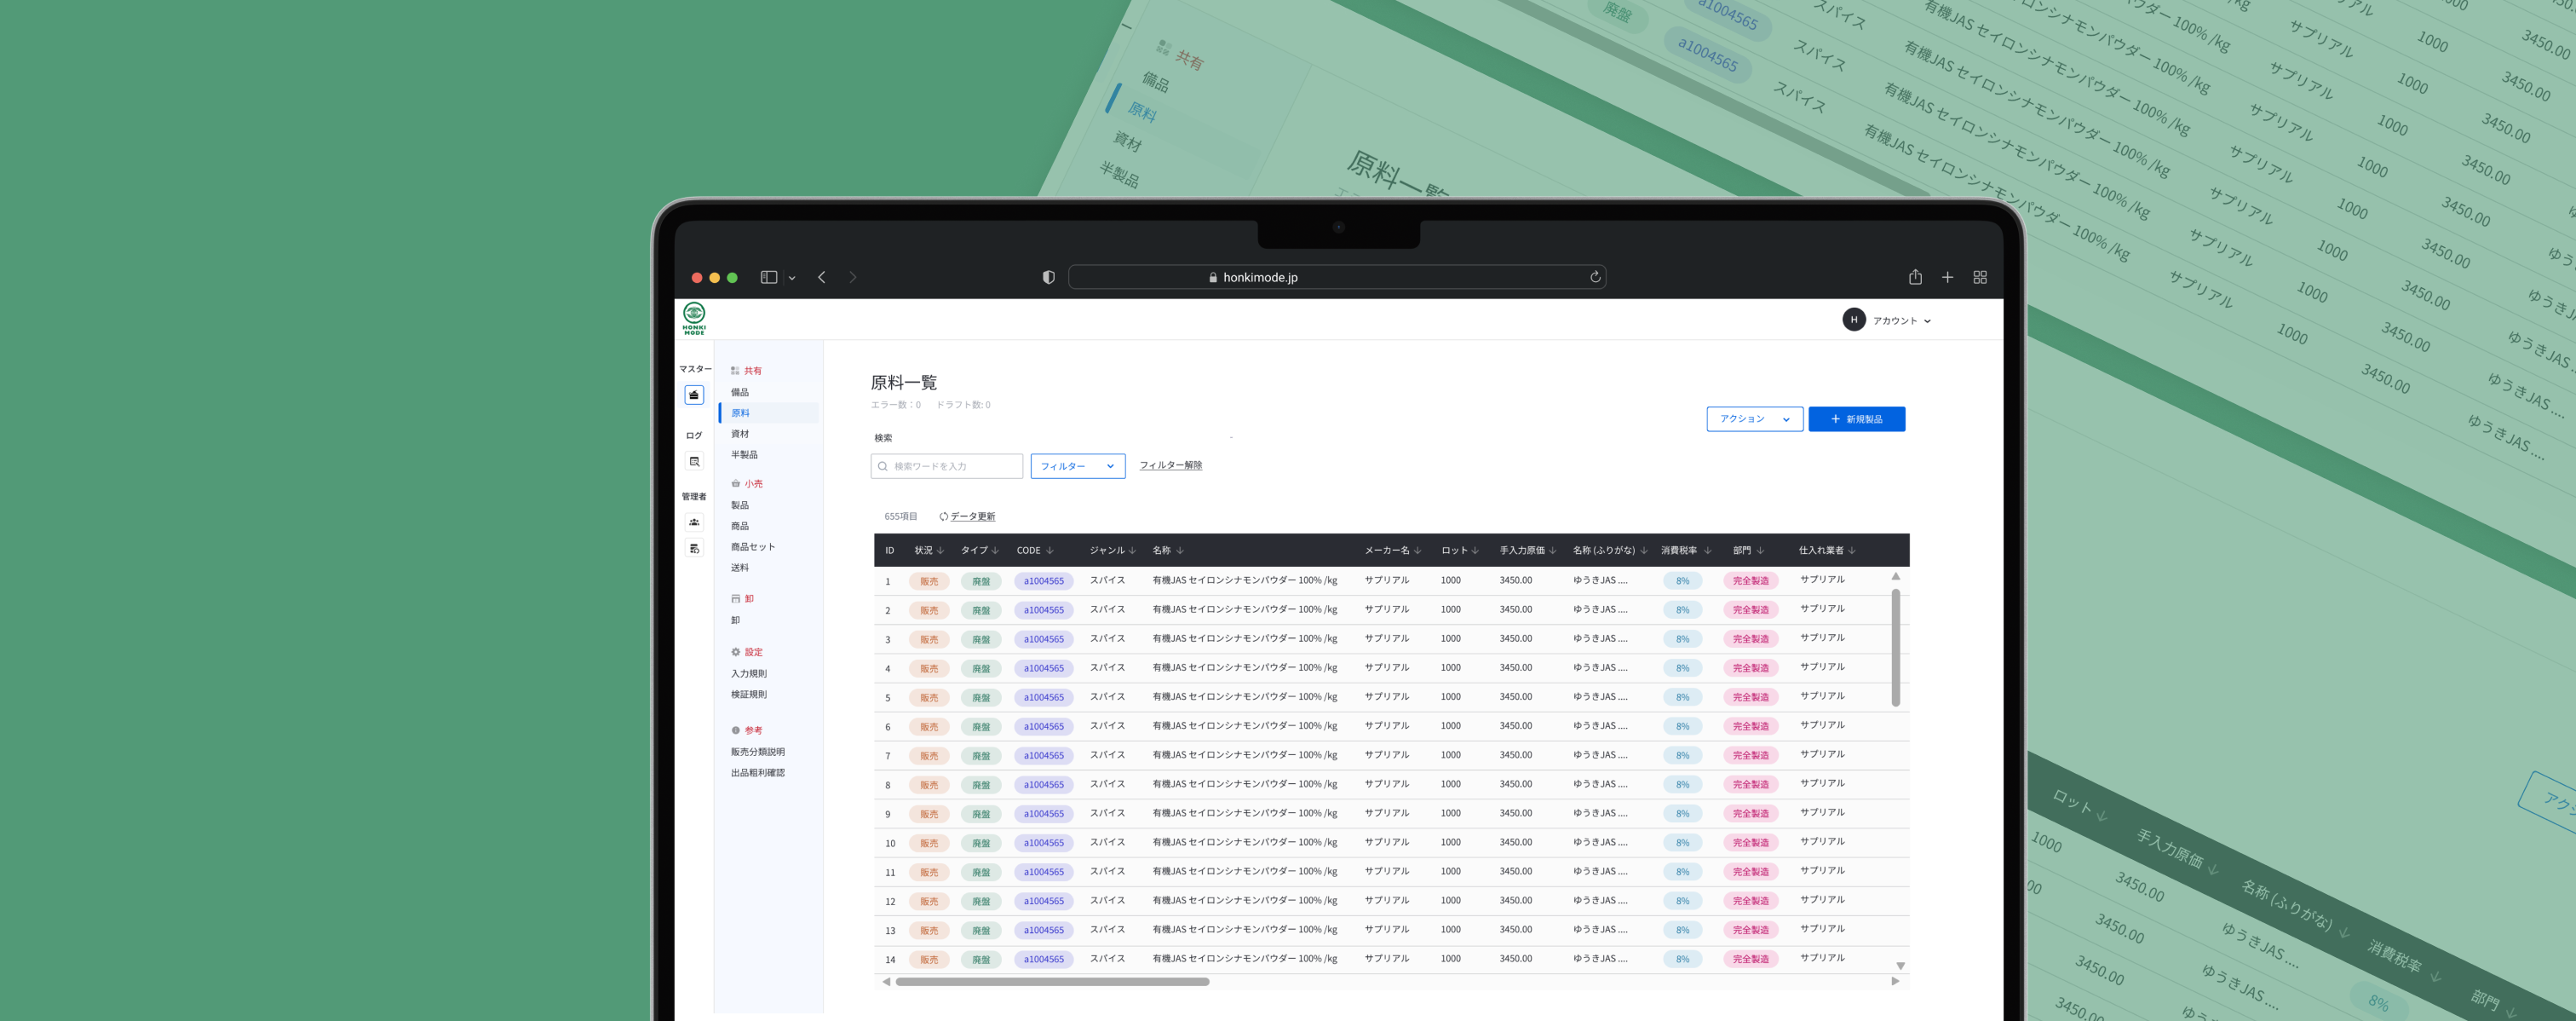The image size is (2576, 1021).
Task: Toggle the Safari sidebar button
Action: 769,277
